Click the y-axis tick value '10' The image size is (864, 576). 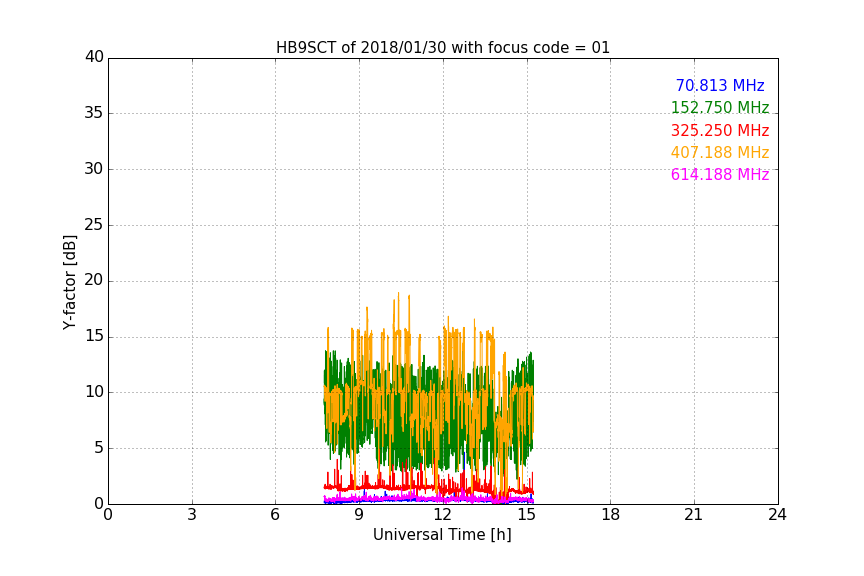click(x=94, y=392)
